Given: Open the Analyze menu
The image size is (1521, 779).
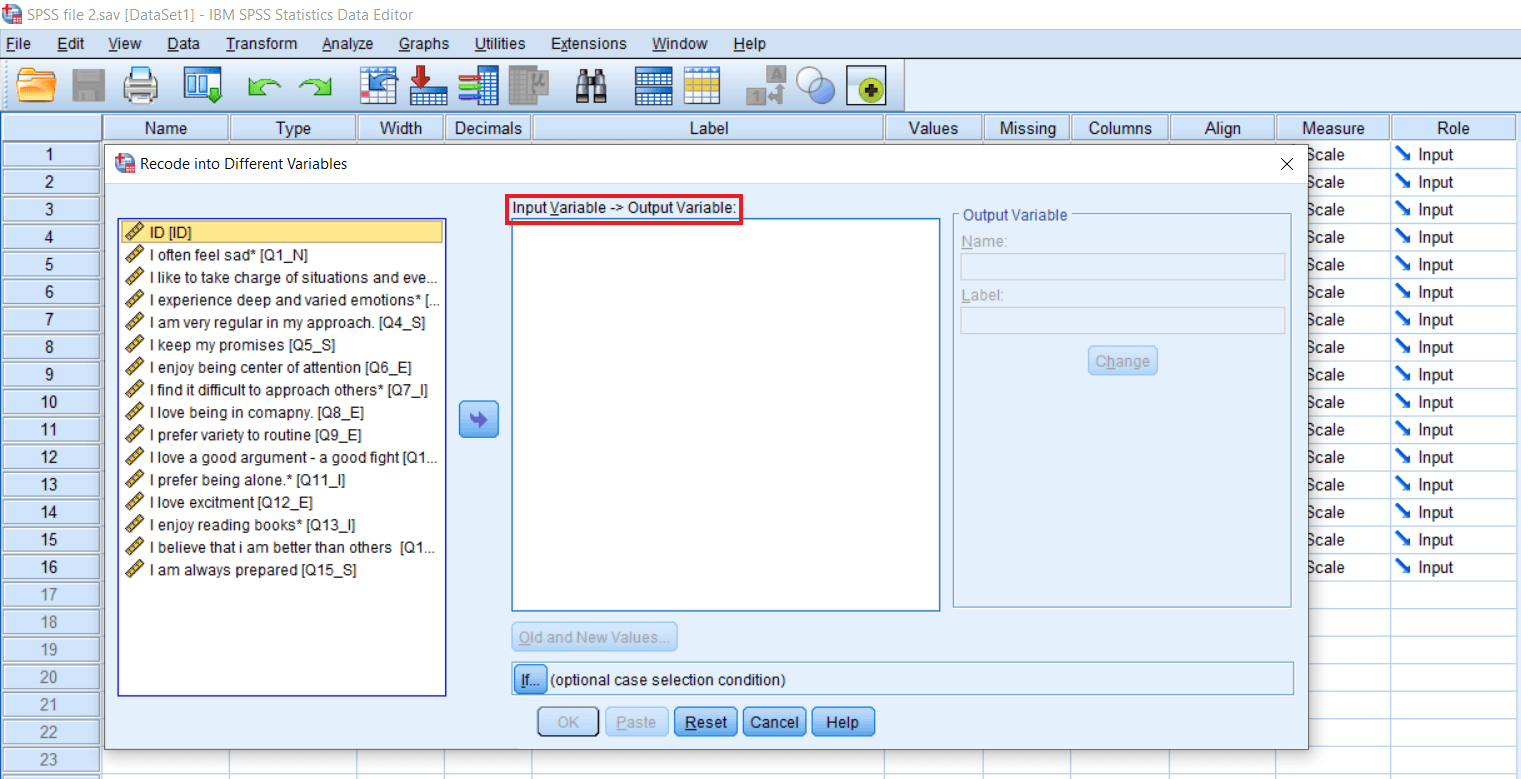Looking at the screenshot, I should [x=347, y=44].
